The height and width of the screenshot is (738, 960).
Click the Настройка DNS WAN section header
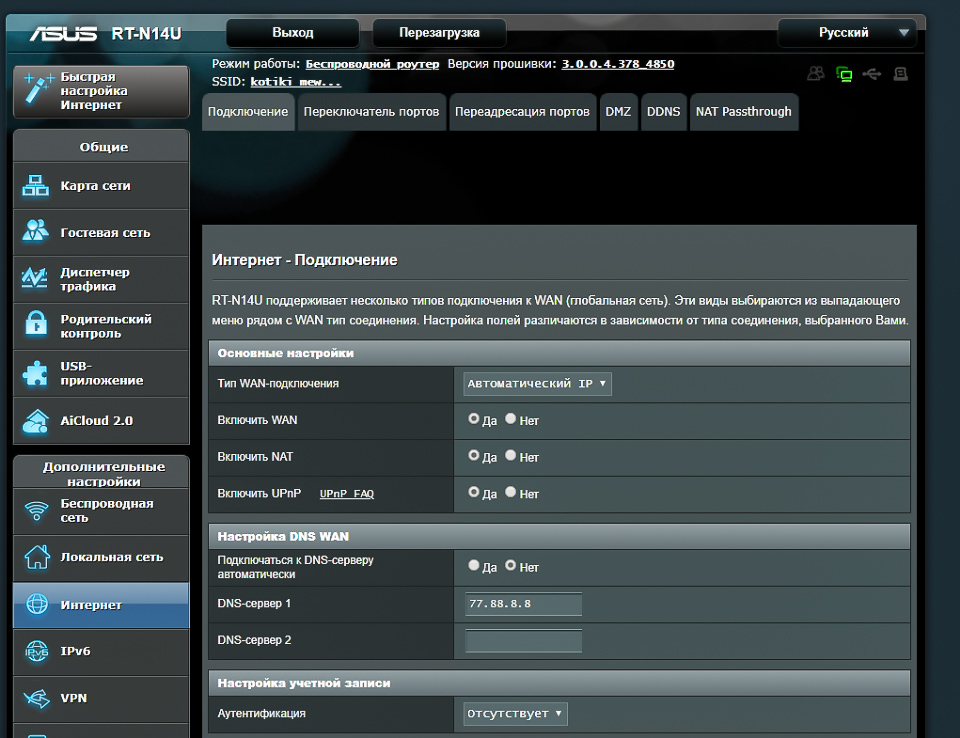pos(559,537)
